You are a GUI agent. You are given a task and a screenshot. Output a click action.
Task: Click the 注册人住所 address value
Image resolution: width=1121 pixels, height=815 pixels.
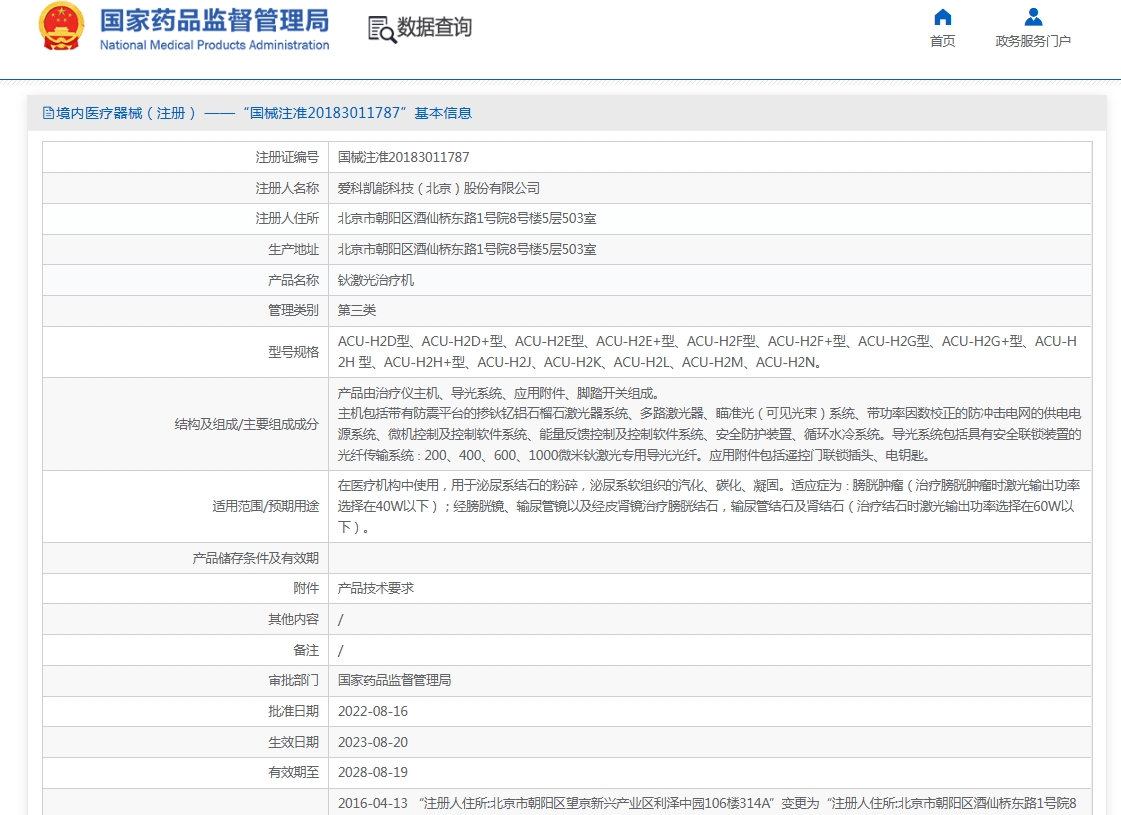(x=467, y=219)
